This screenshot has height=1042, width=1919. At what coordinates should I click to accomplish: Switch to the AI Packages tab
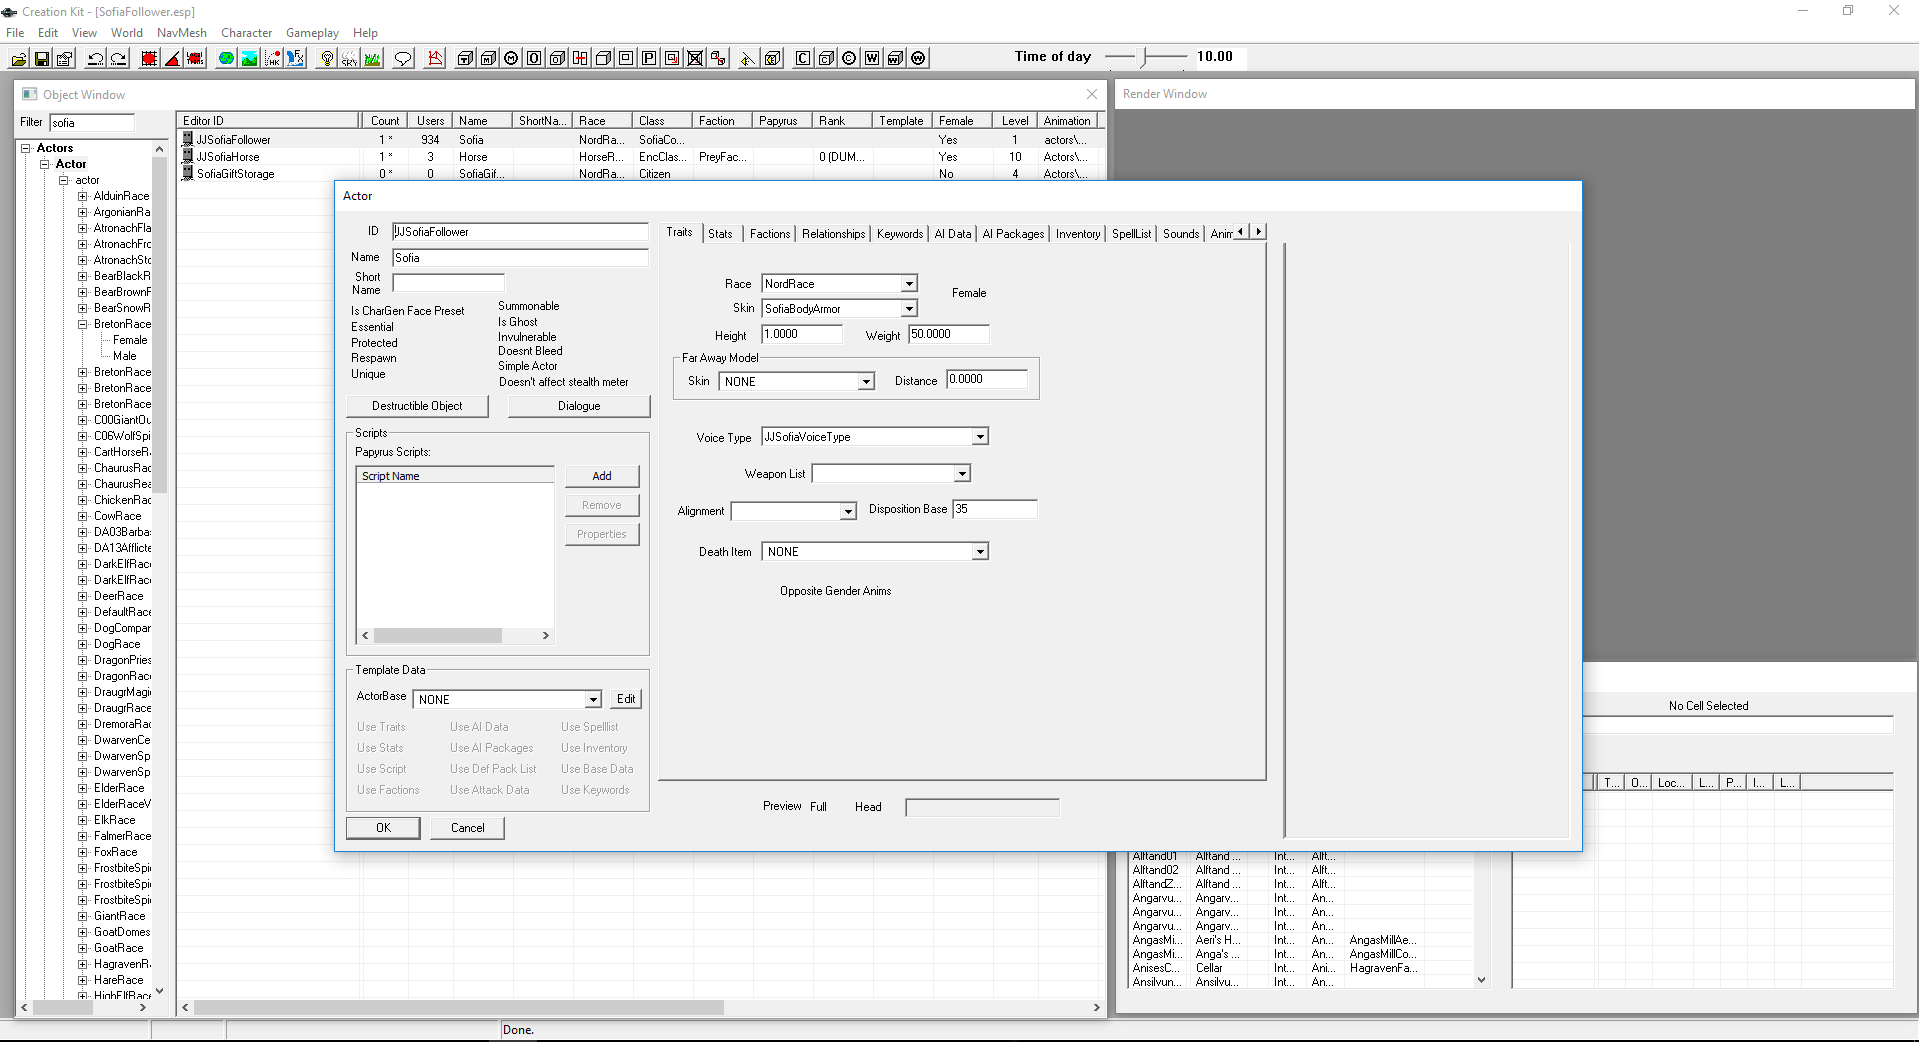pyautogui.click(x=1013, y=234)
